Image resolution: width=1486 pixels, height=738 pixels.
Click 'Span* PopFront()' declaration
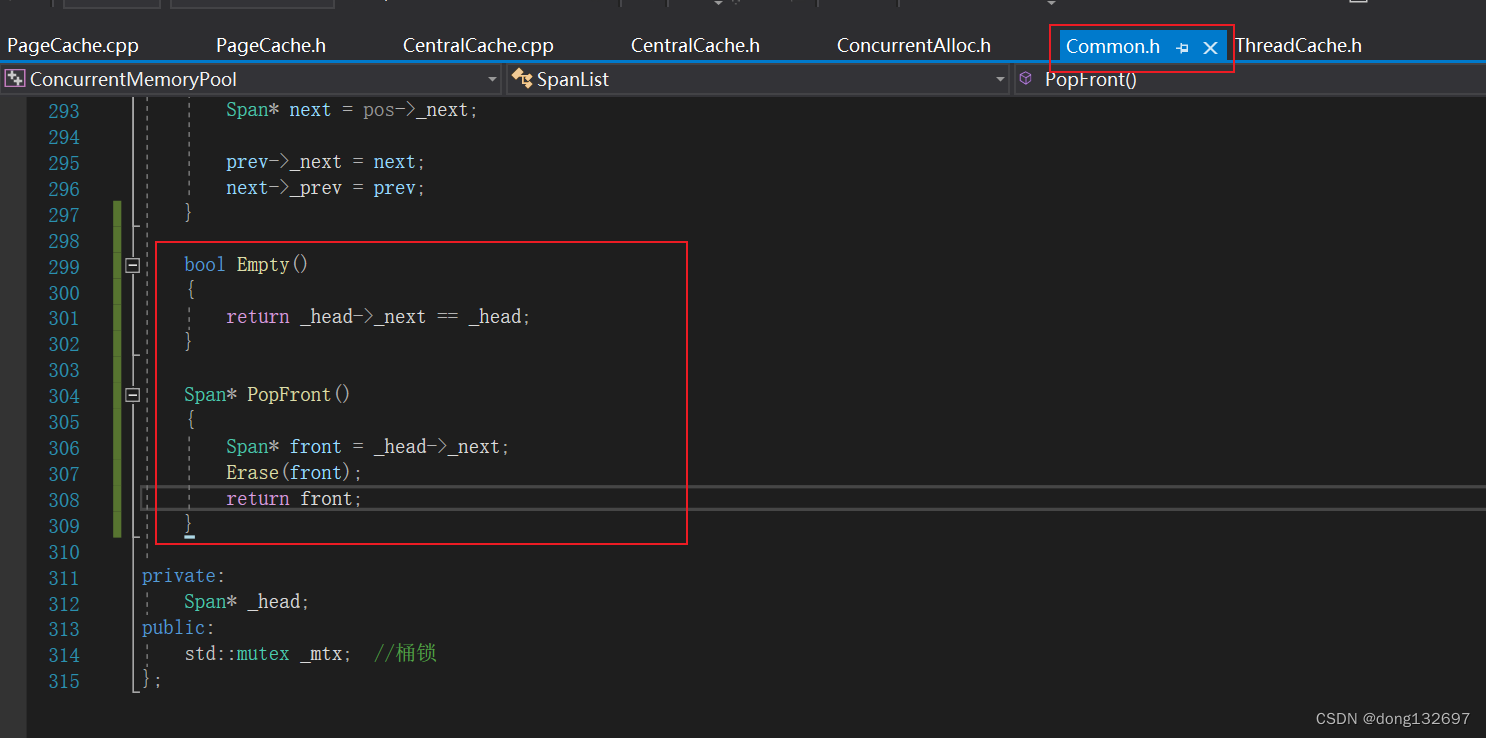coord(268,394)
